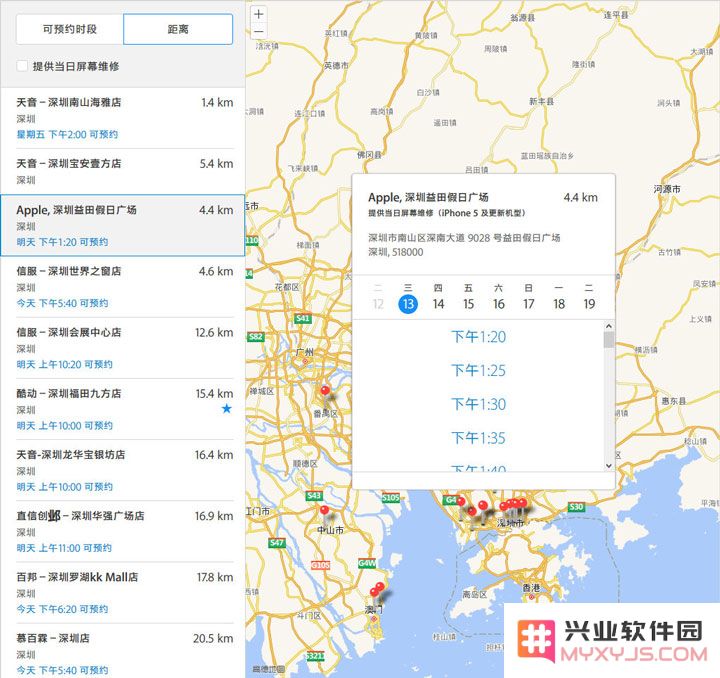Click 今天 下午6:20 可预约 link
The image size is (720, 678).
click(x=62, y=609)
